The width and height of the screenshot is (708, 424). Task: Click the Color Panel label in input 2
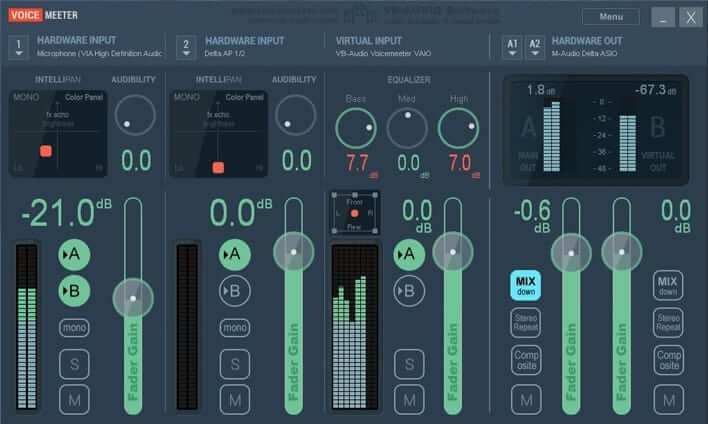(x=244, y=97)
